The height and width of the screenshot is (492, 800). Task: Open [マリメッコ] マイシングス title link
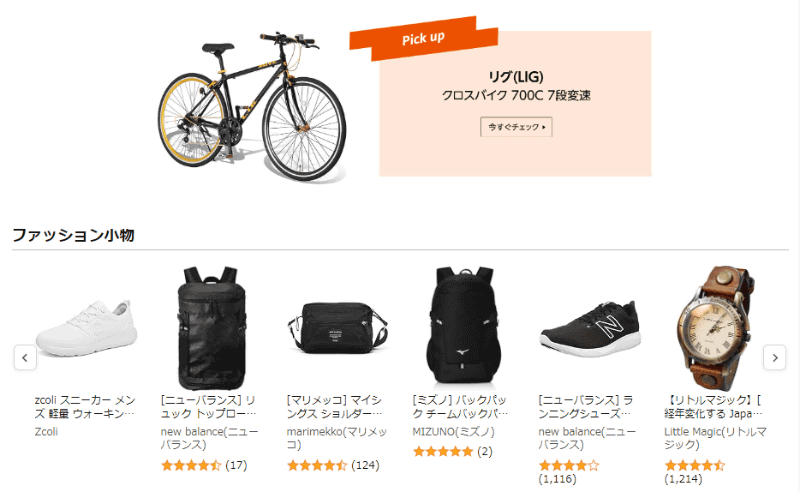click(334, 407)
